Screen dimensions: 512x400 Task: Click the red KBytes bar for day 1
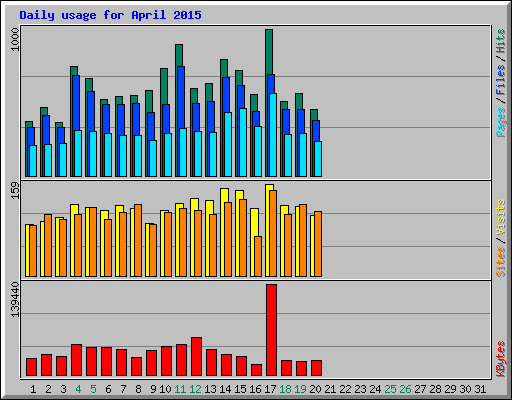31,367
